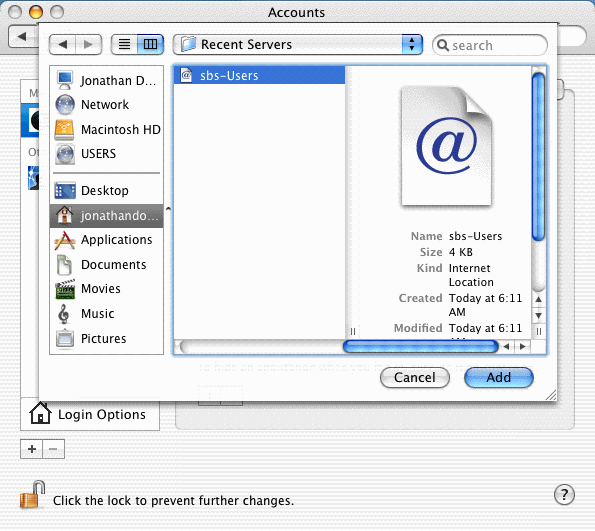Click the lock to prevent changes
The width and height of the screenshot is (595, 531).
tap(32, 495)
